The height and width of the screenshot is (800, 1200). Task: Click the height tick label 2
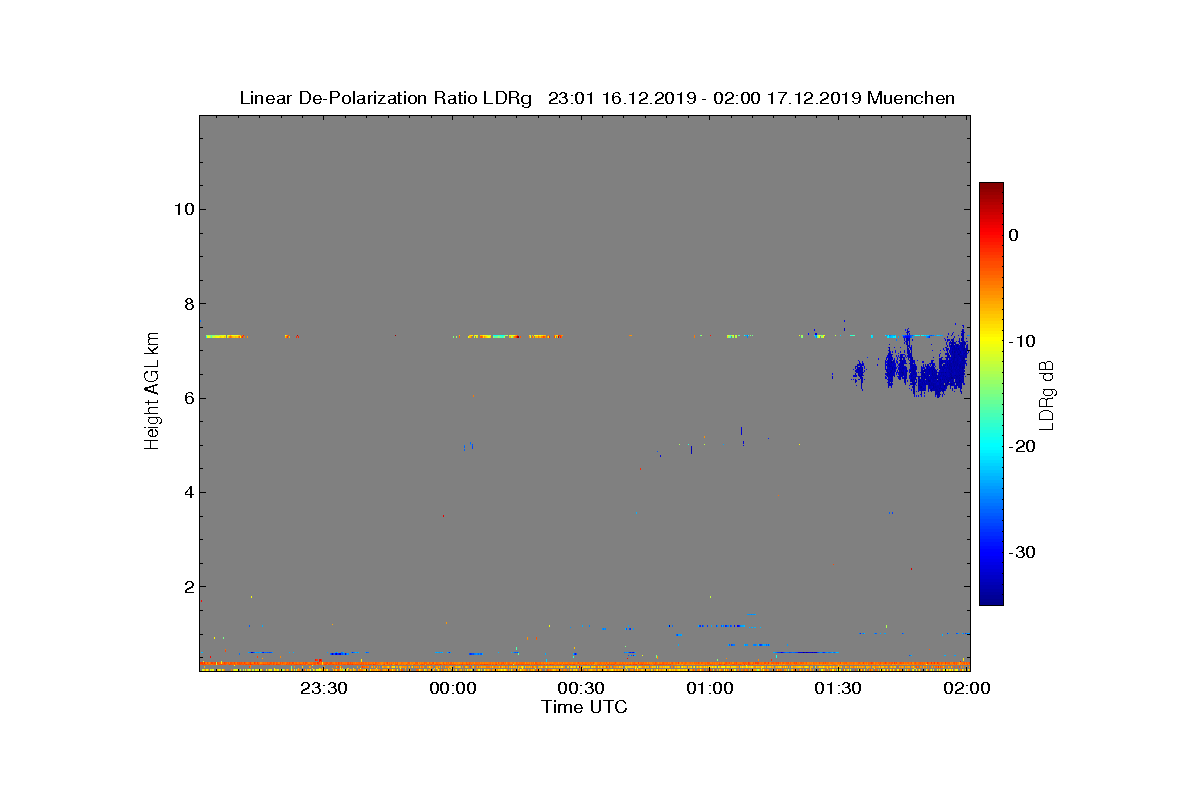click(187, 586)
